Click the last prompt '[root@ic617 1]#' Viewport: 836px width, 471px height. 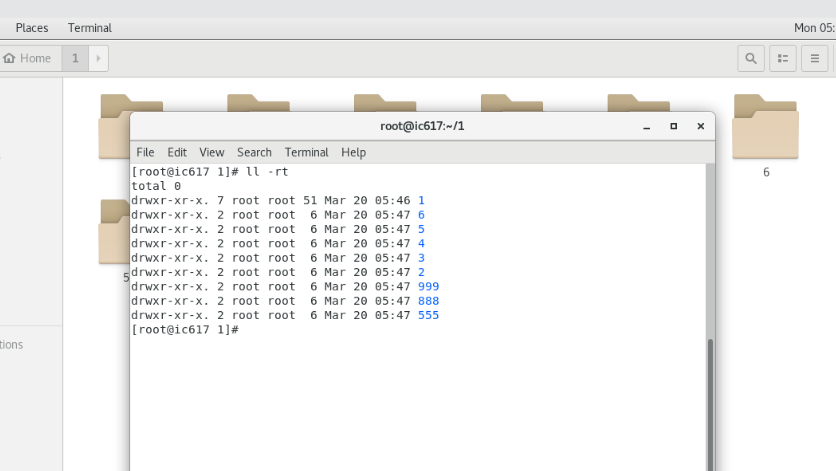pos(185,330)
